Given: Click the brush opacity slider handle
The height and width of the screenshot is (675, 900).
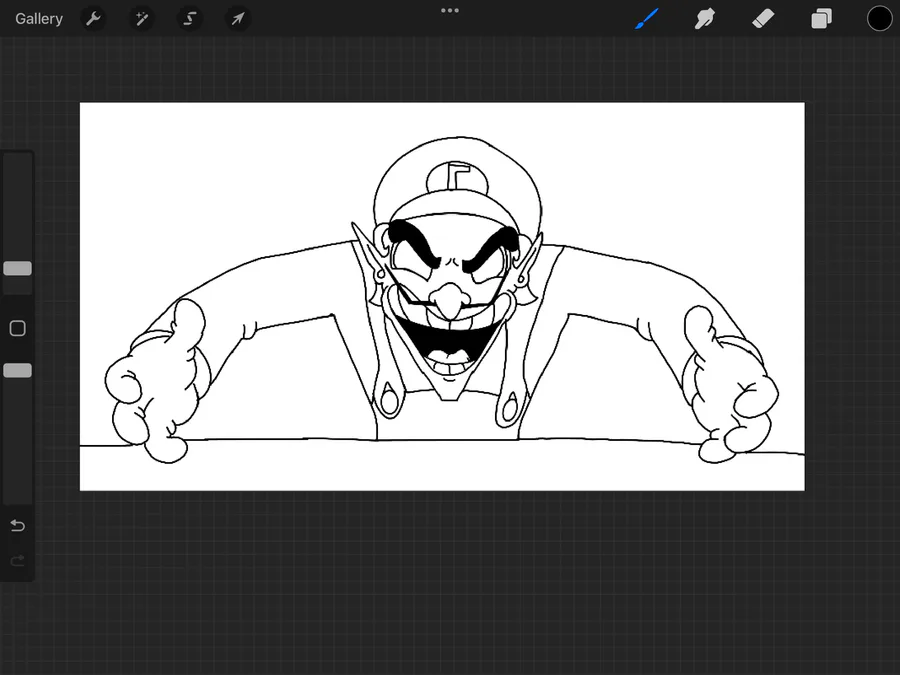Looking at the screenshot, I should tap(18, 371).
